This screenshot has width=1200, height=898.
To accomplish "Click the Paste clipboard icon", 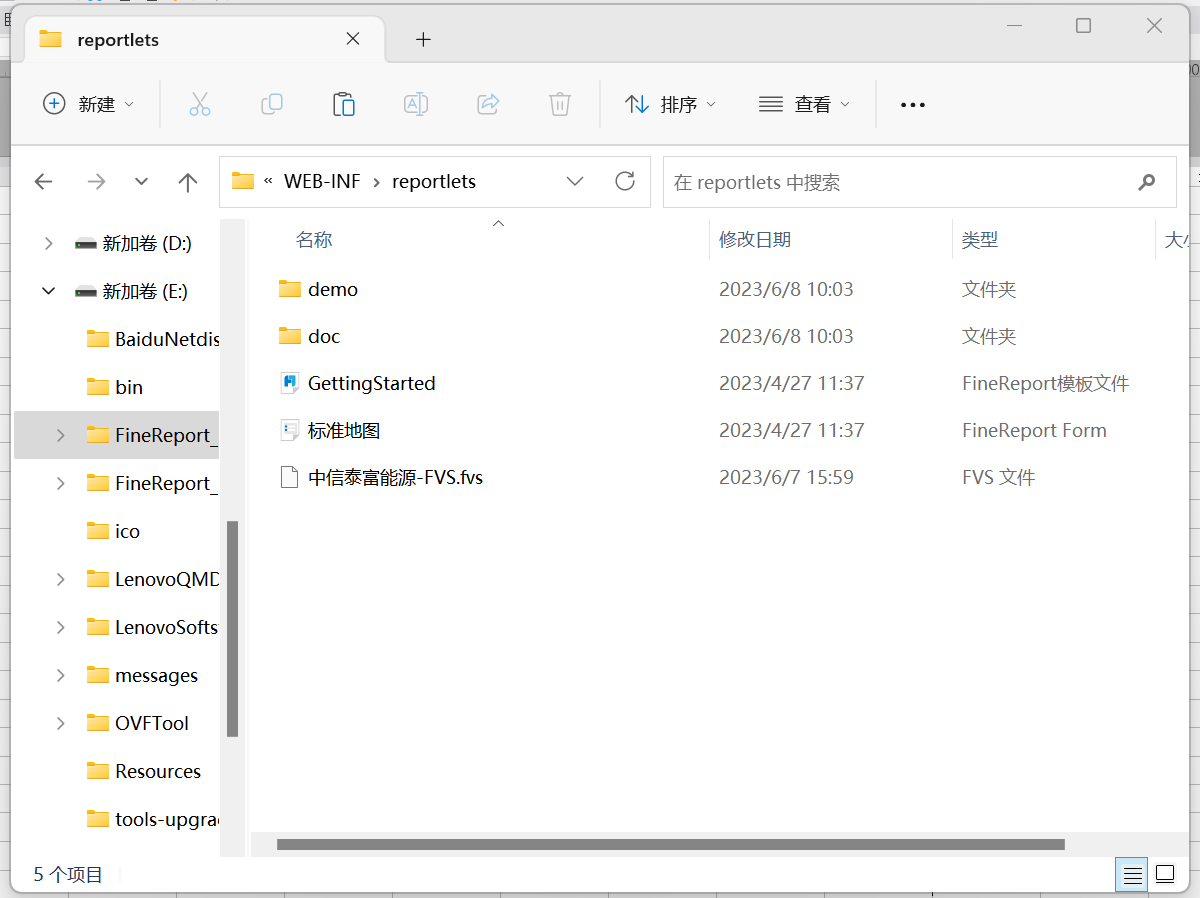I will tap(343, 104).
